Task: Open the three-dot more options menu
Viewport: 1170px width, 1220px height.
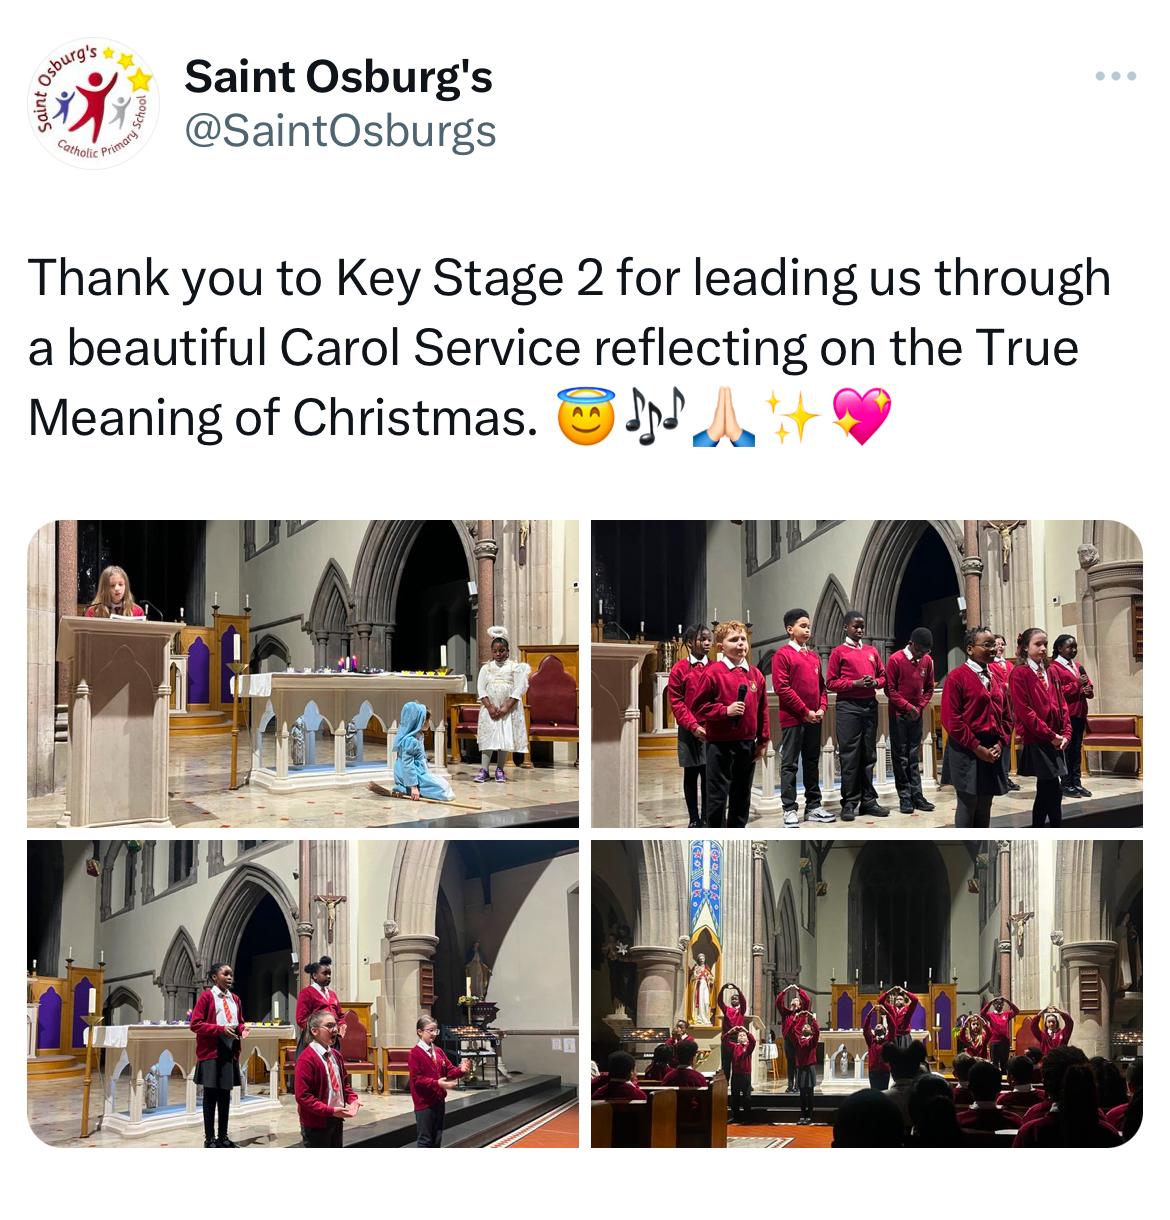Action: pos(1115,76)
